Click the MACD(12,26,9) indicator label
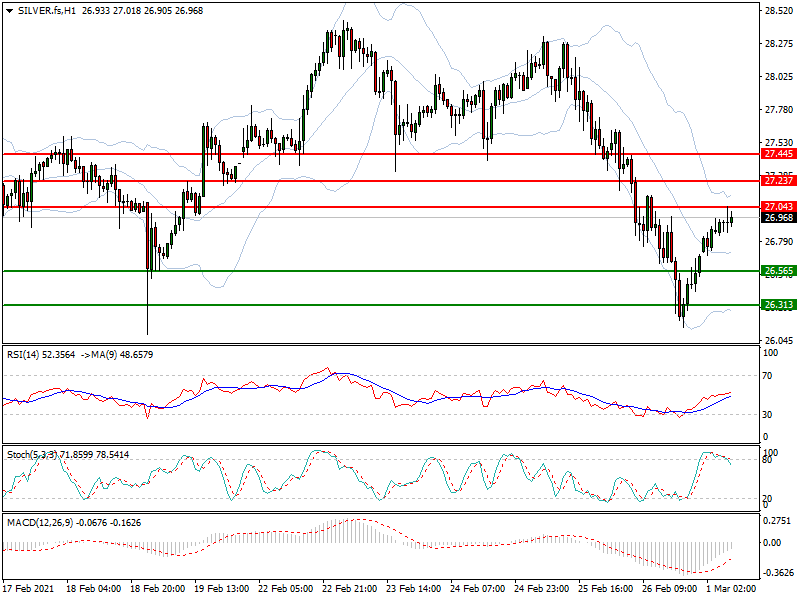This screenshot has width=800, height=600. [40, 523]
